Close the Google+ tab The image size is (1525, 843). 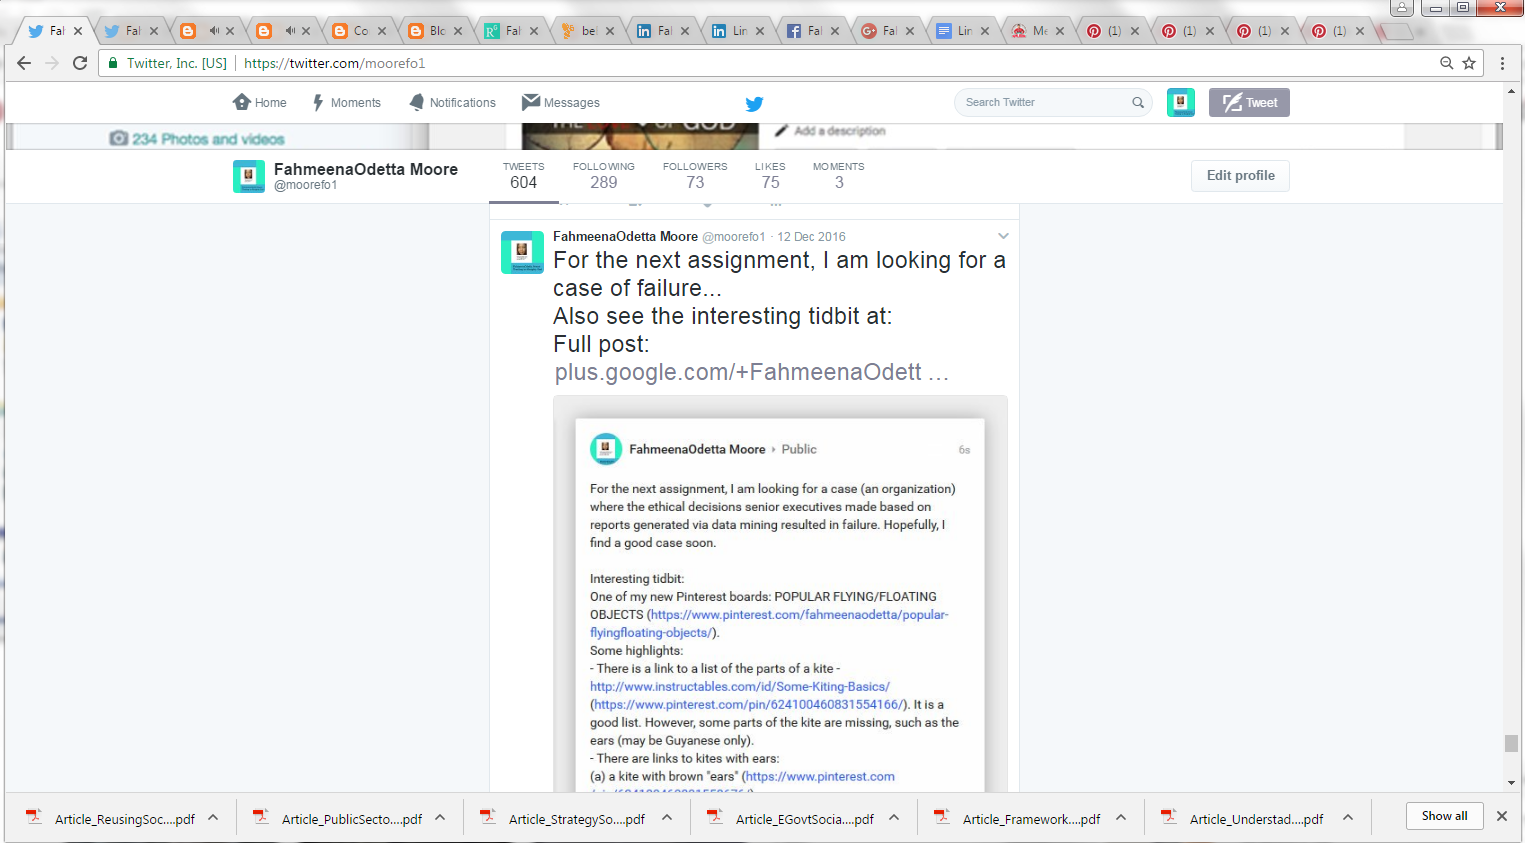tap(910, 31)
